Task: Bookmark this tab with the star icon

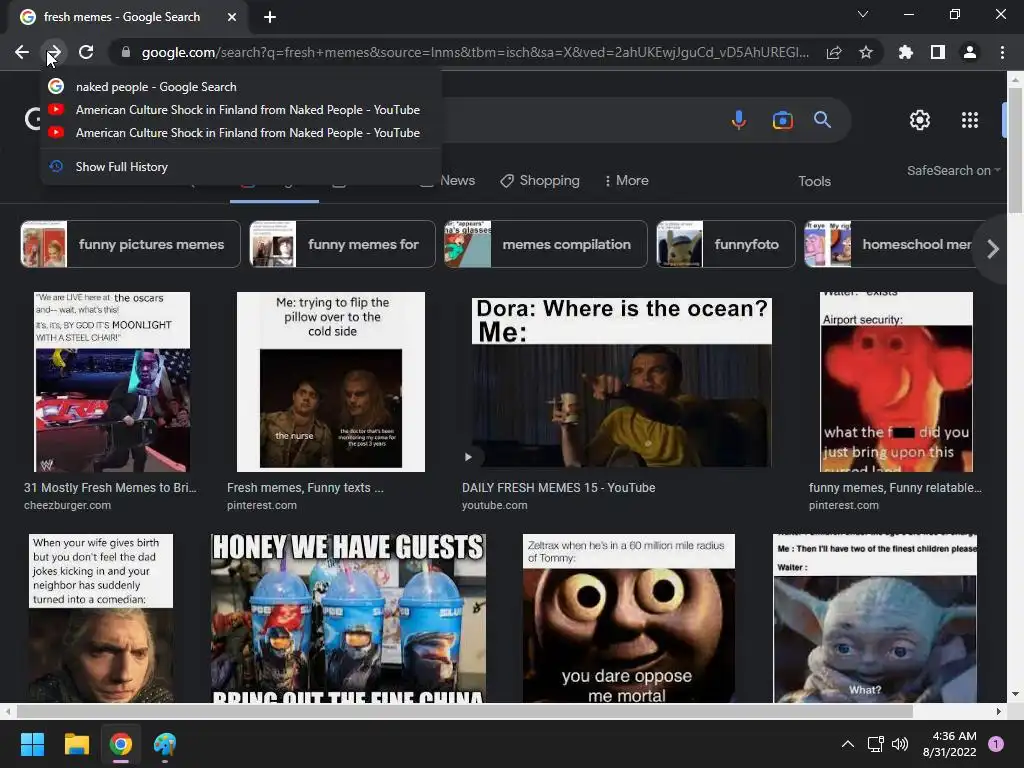Action: point(866,52)
